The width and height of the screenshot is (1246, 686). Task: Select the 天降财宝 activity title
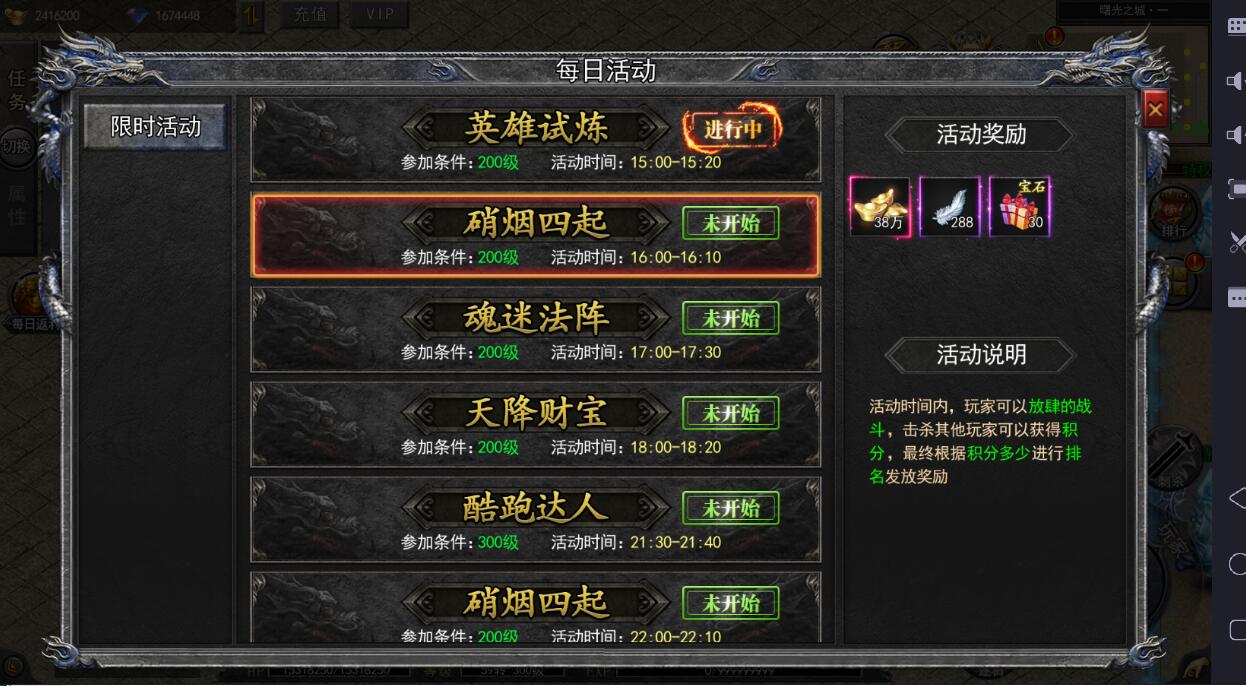(536, 413)
